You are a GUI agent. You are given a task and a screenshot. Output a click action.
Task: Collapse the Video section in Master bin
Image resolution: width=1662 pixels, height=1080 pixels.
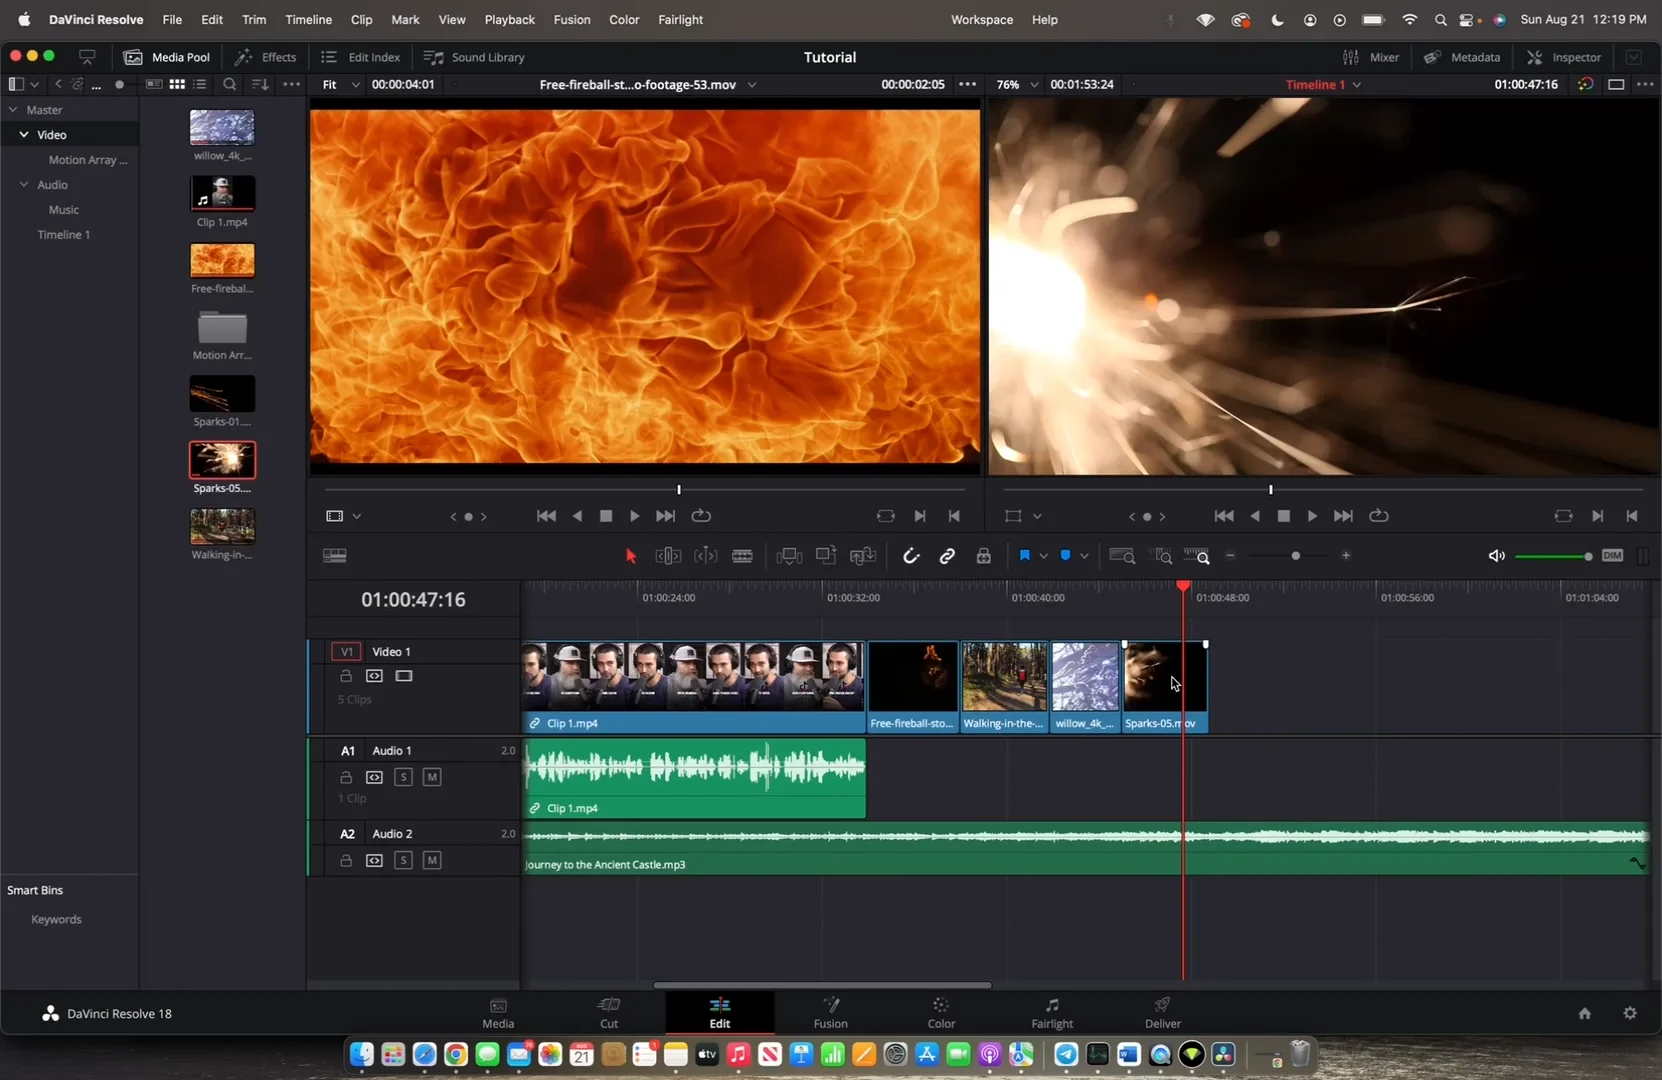pos(22,134)
